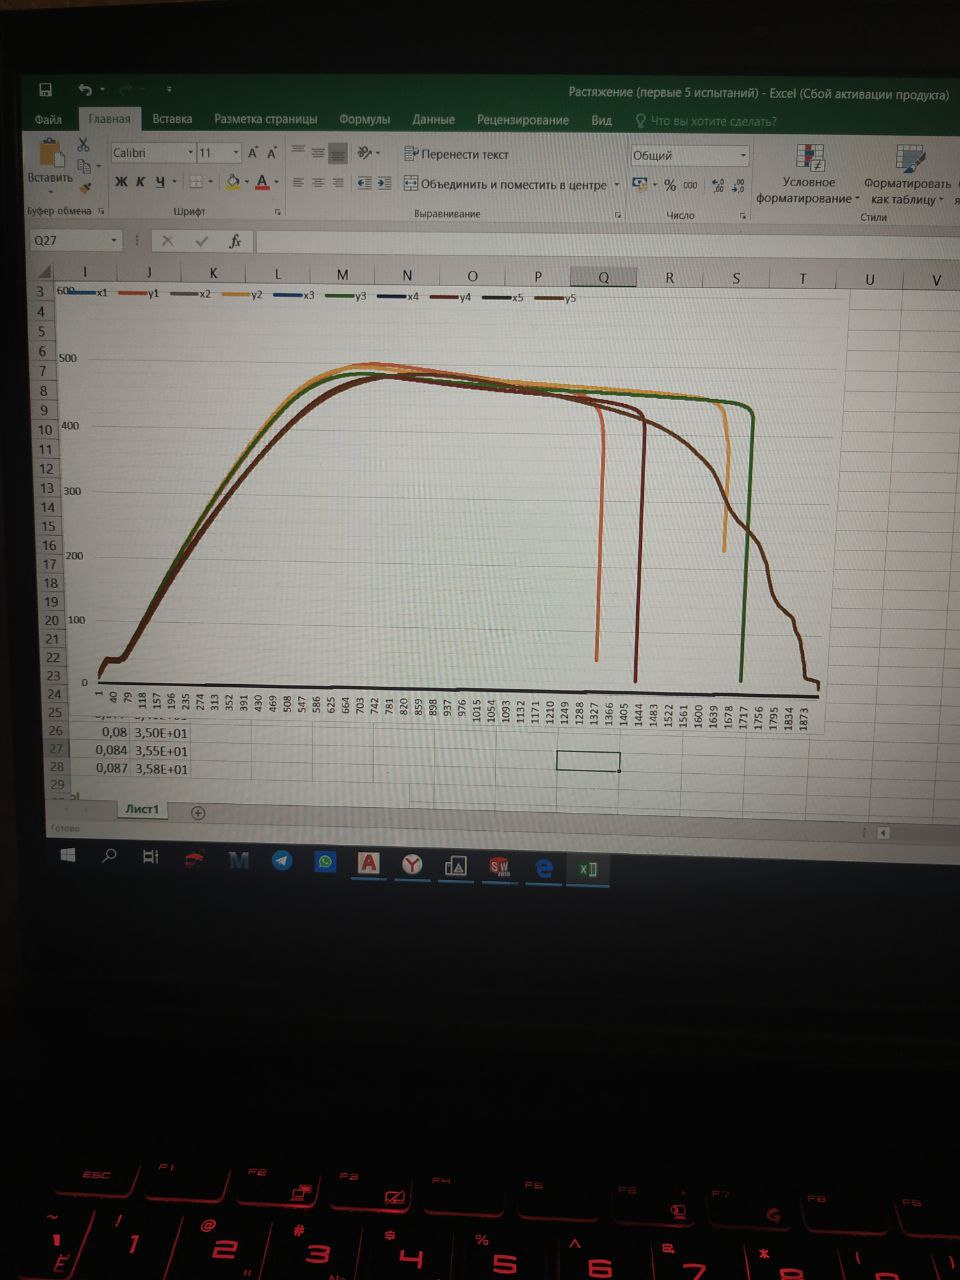
Task: Undo the last action
Action: (85, 90)
